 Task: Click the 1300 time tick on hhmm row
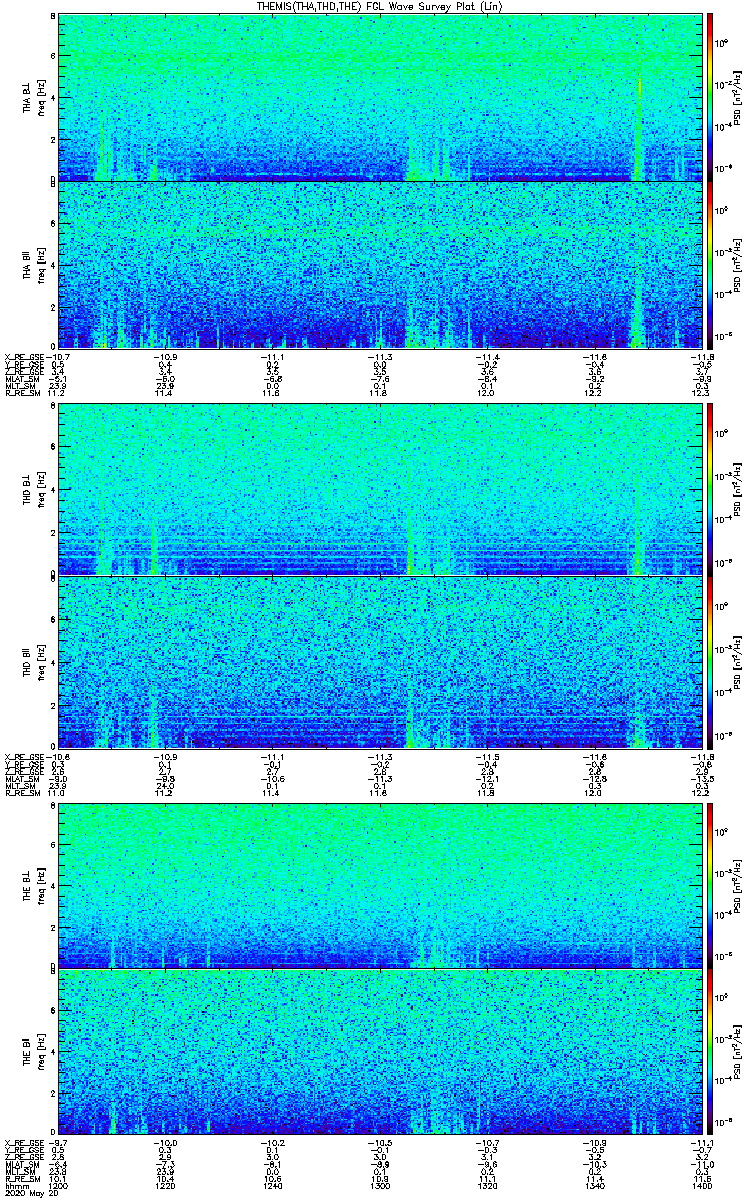(x=380, y=1188)
